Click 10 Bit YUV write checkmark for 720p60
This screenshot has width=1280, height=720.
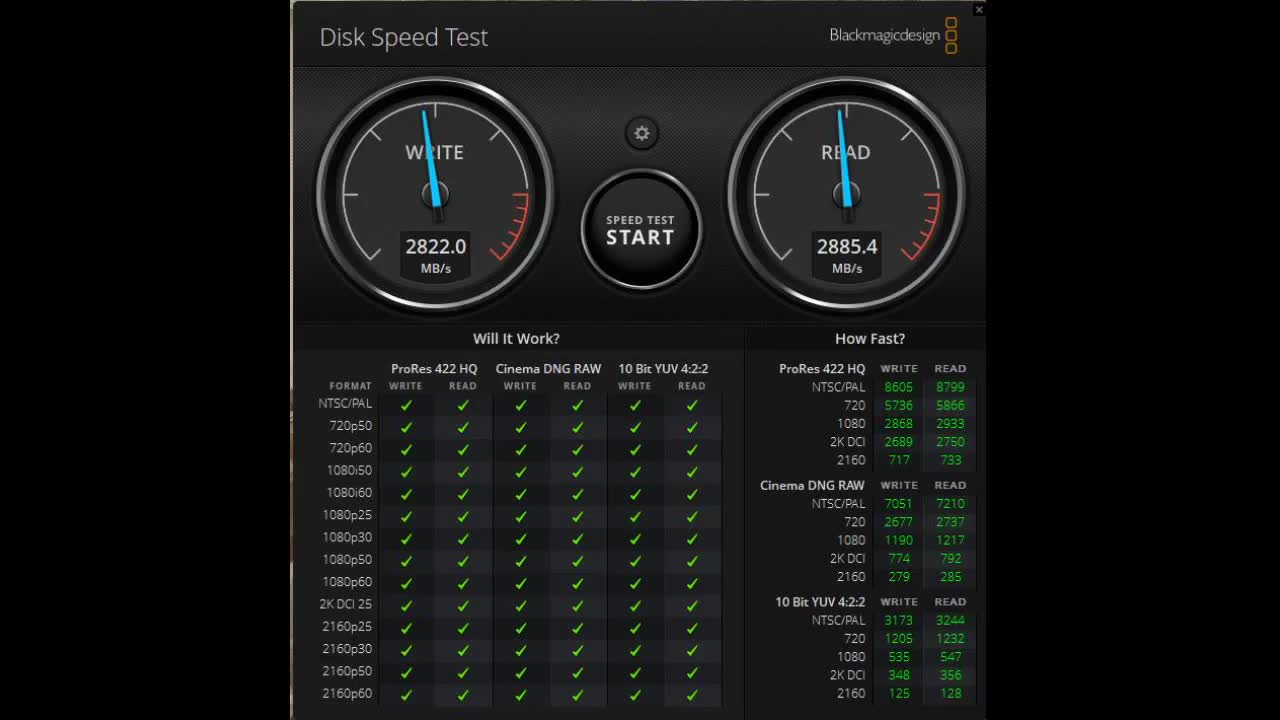635,449
